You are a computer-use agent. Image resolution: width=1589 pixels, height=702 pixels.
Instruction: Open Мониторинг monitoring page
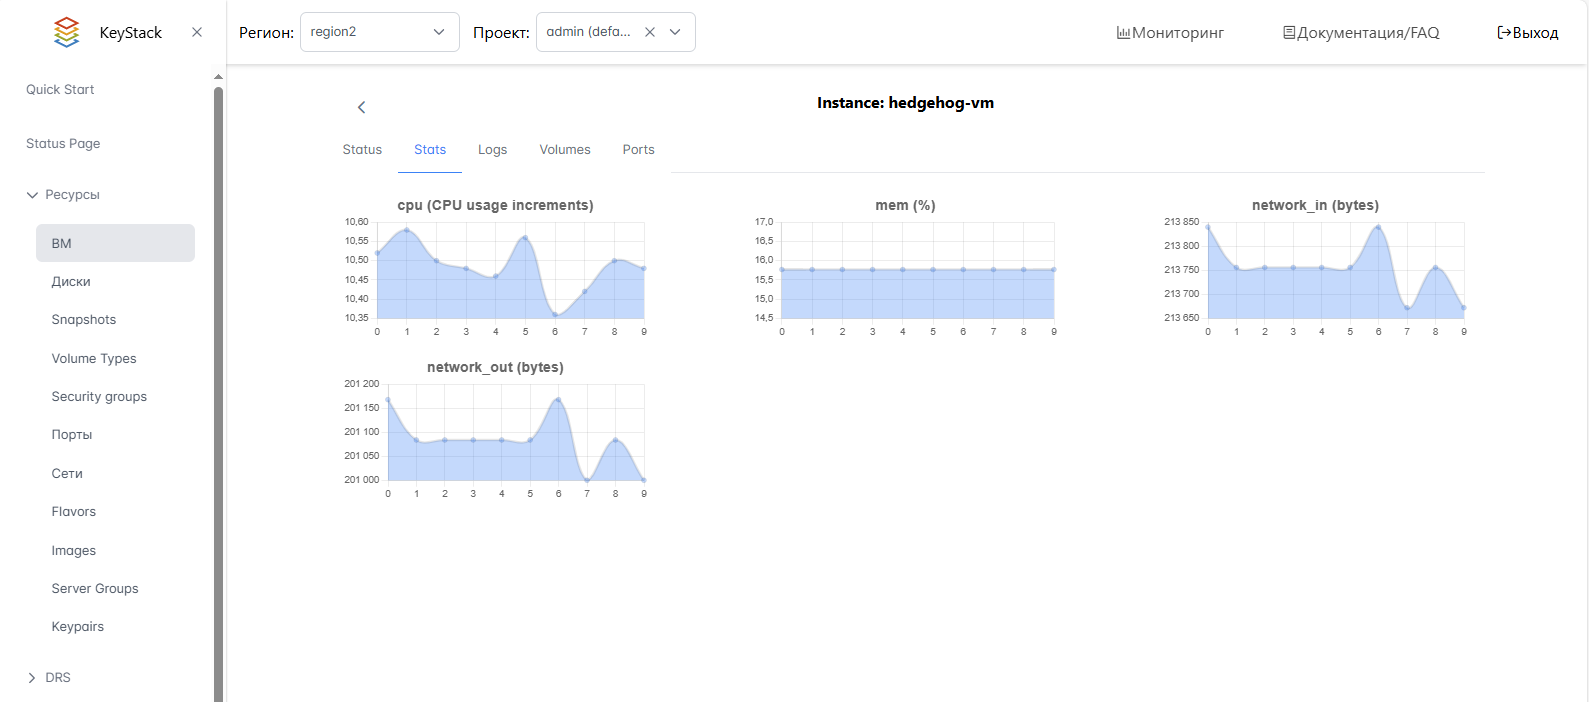pos(1170,33)
